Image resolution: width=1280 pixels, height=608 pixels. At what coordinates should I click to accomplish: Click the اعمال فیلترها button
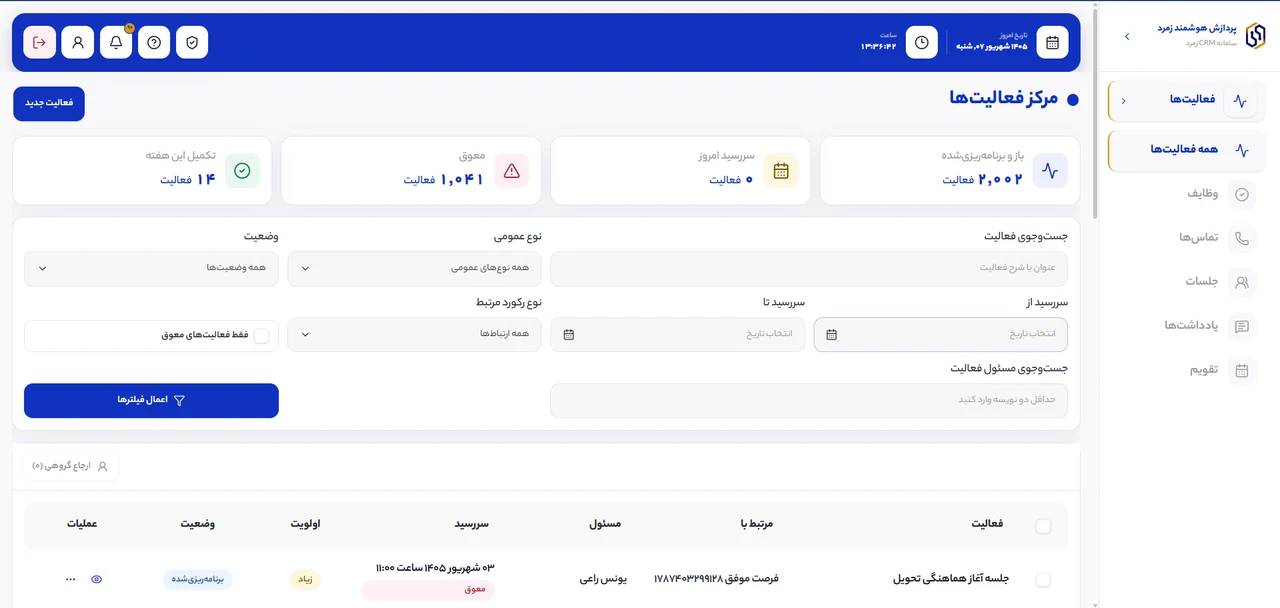coord(151,400)
